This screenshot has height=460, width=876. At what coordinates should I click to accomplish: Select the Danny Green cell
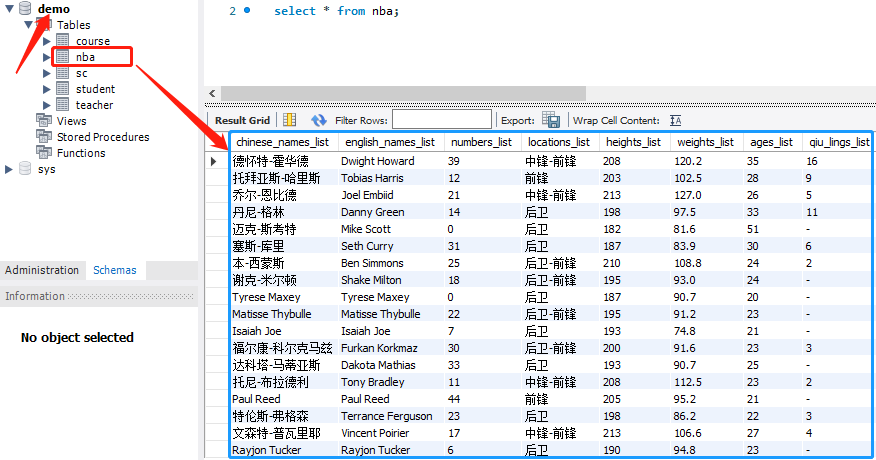[390, 212]
